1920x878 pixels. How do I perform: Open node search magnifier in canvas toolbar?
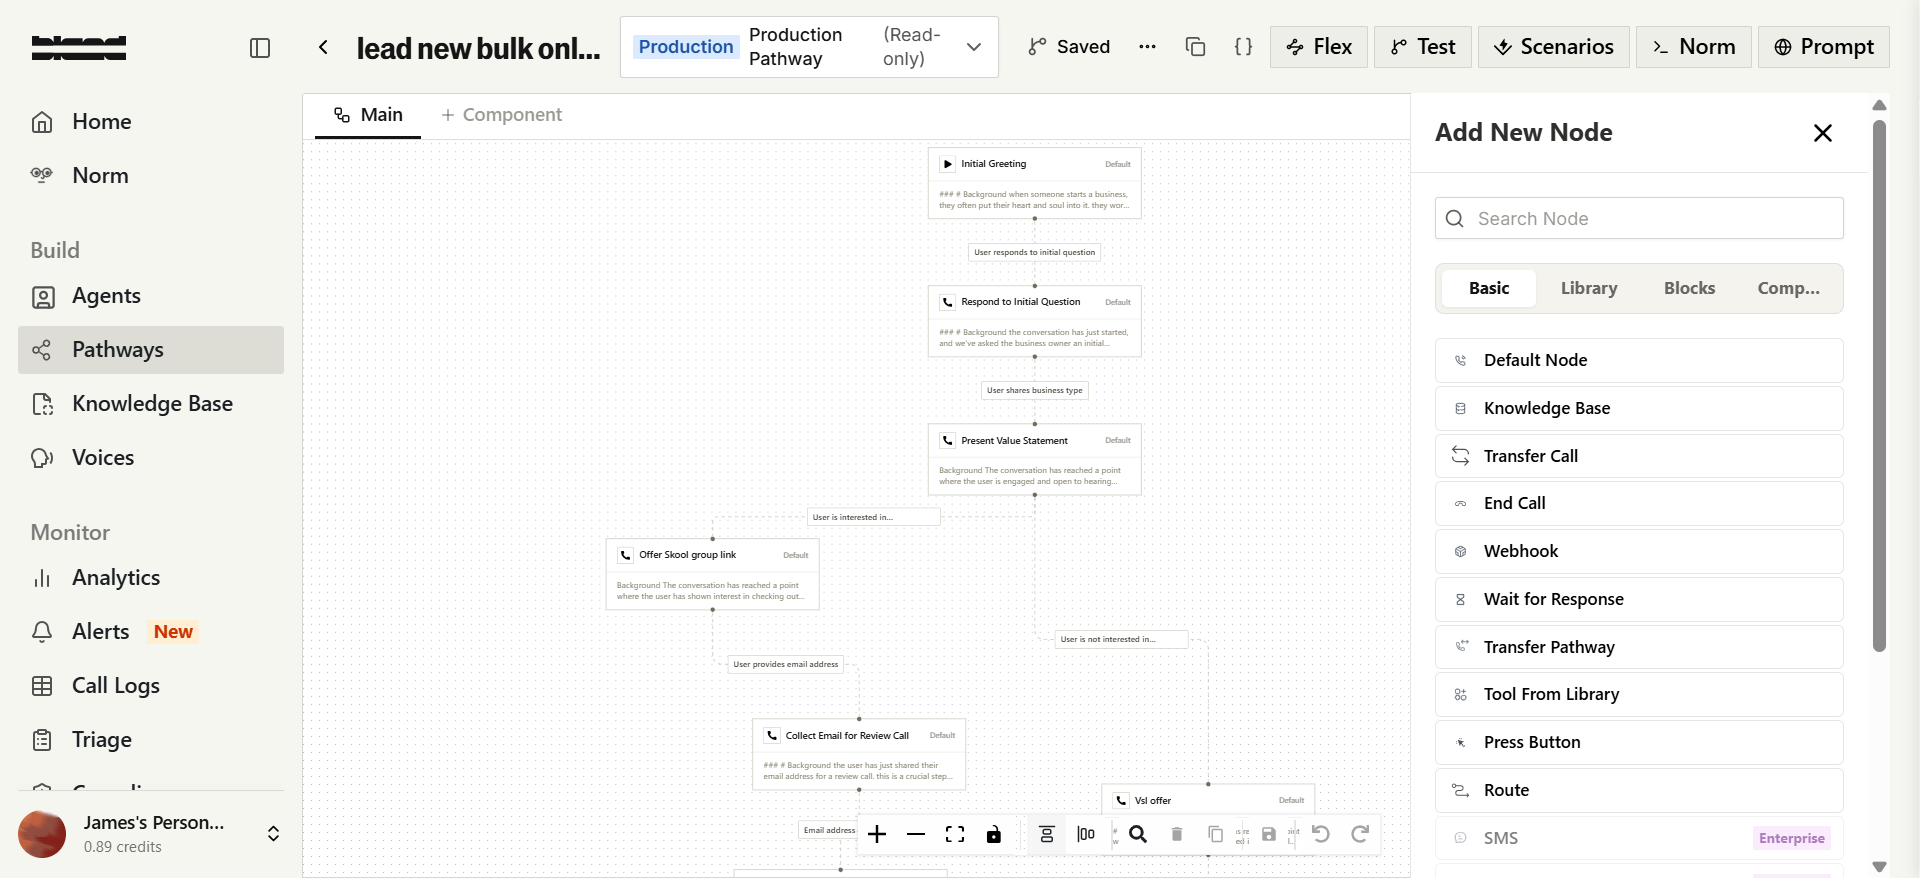coord(1138,834)
